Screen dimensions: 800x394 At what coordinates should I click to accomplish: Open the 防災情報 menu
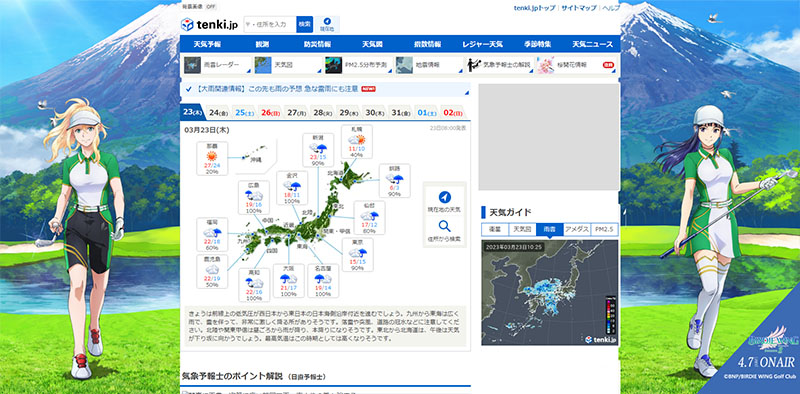point(317,44)
